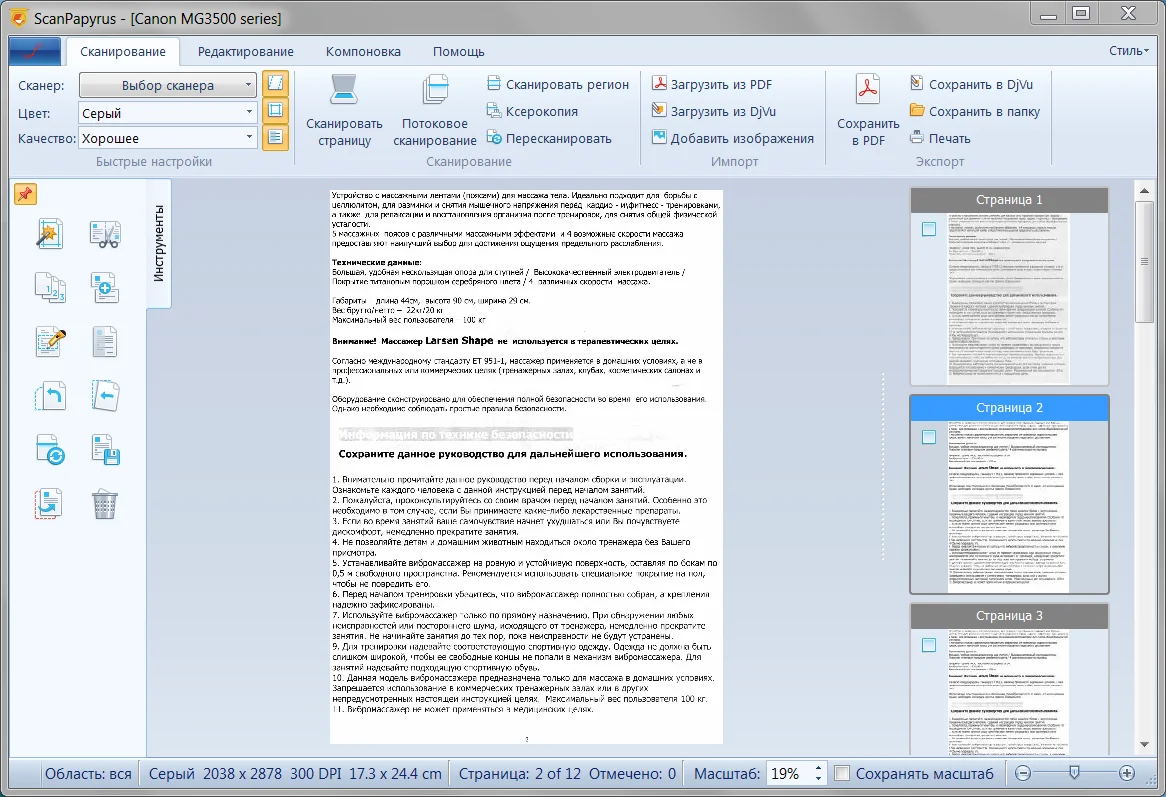Tick the checkbox on the Страница 1 thumbnail
Image resolution: width=1166 pixels, height=797 pixels.
[929, 229]
